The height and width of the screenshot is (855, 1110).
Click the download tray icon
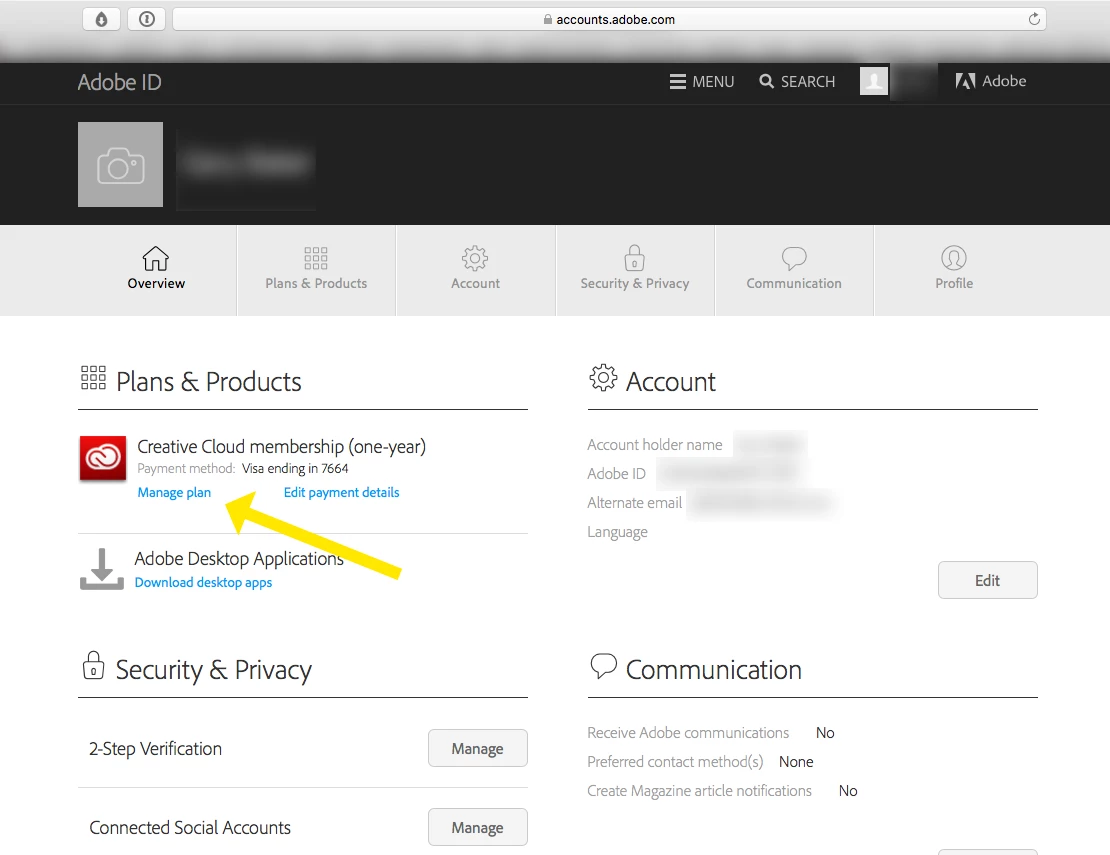coord(101,569)
